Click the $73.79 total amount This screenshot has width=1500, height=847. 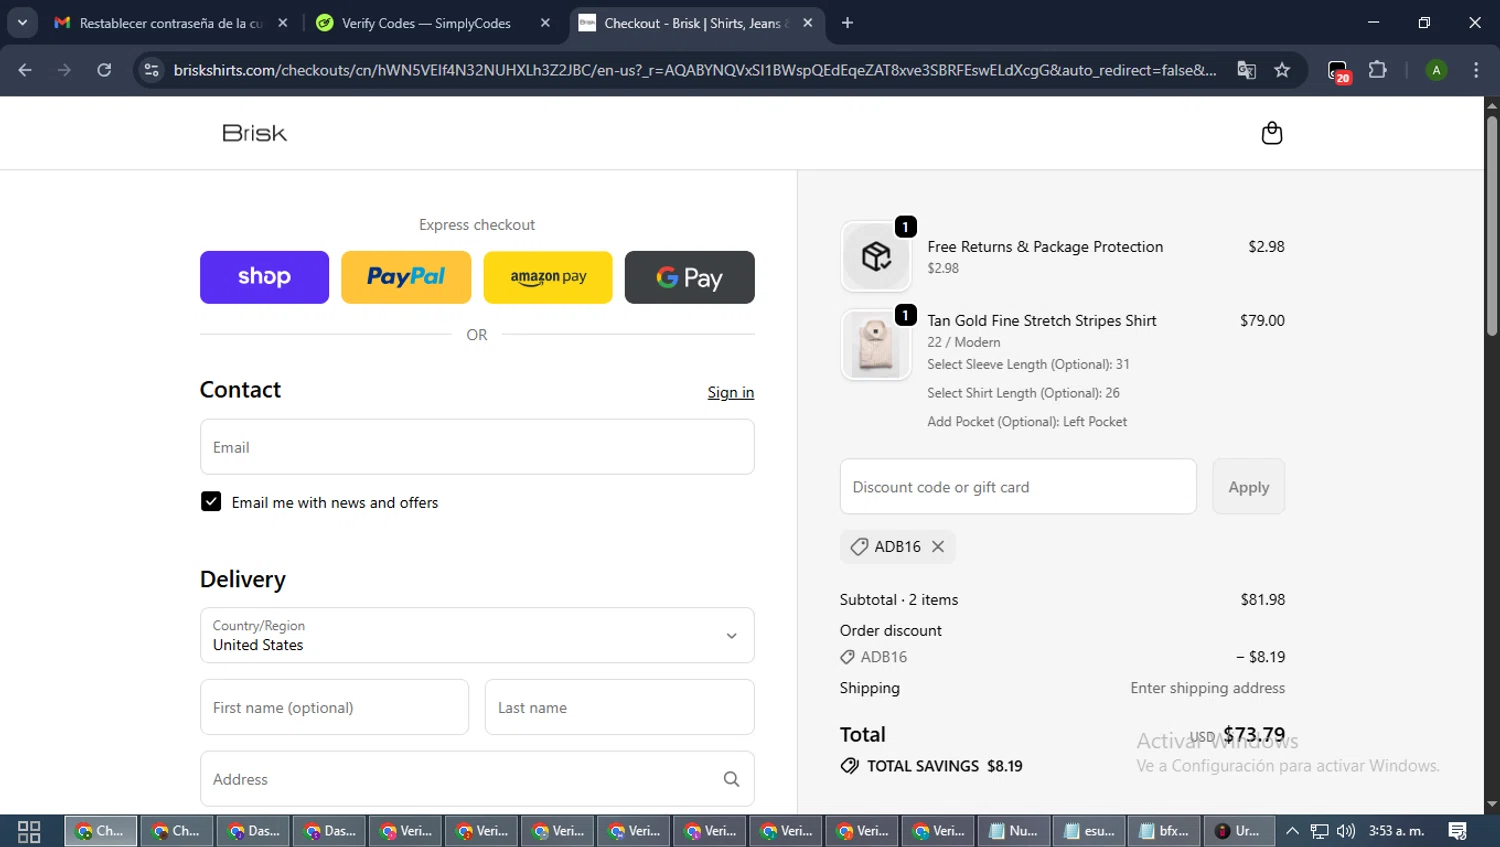(x=1254, y=734)
